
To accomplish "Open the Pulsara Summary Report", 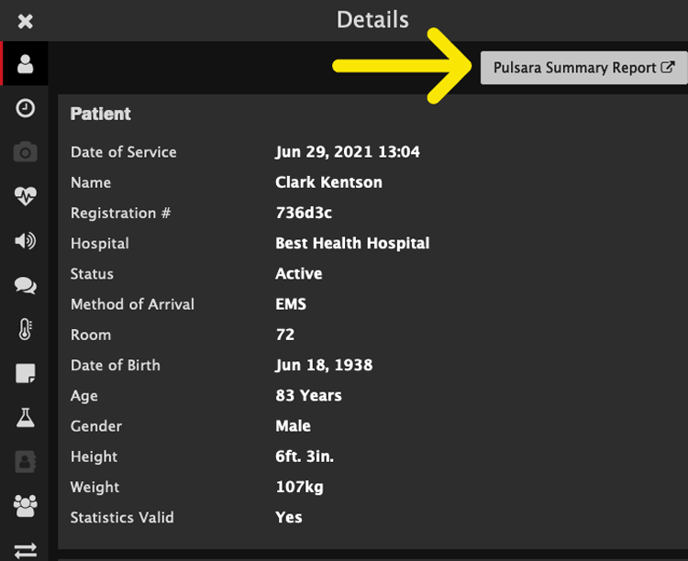I will tap(584, 68).
